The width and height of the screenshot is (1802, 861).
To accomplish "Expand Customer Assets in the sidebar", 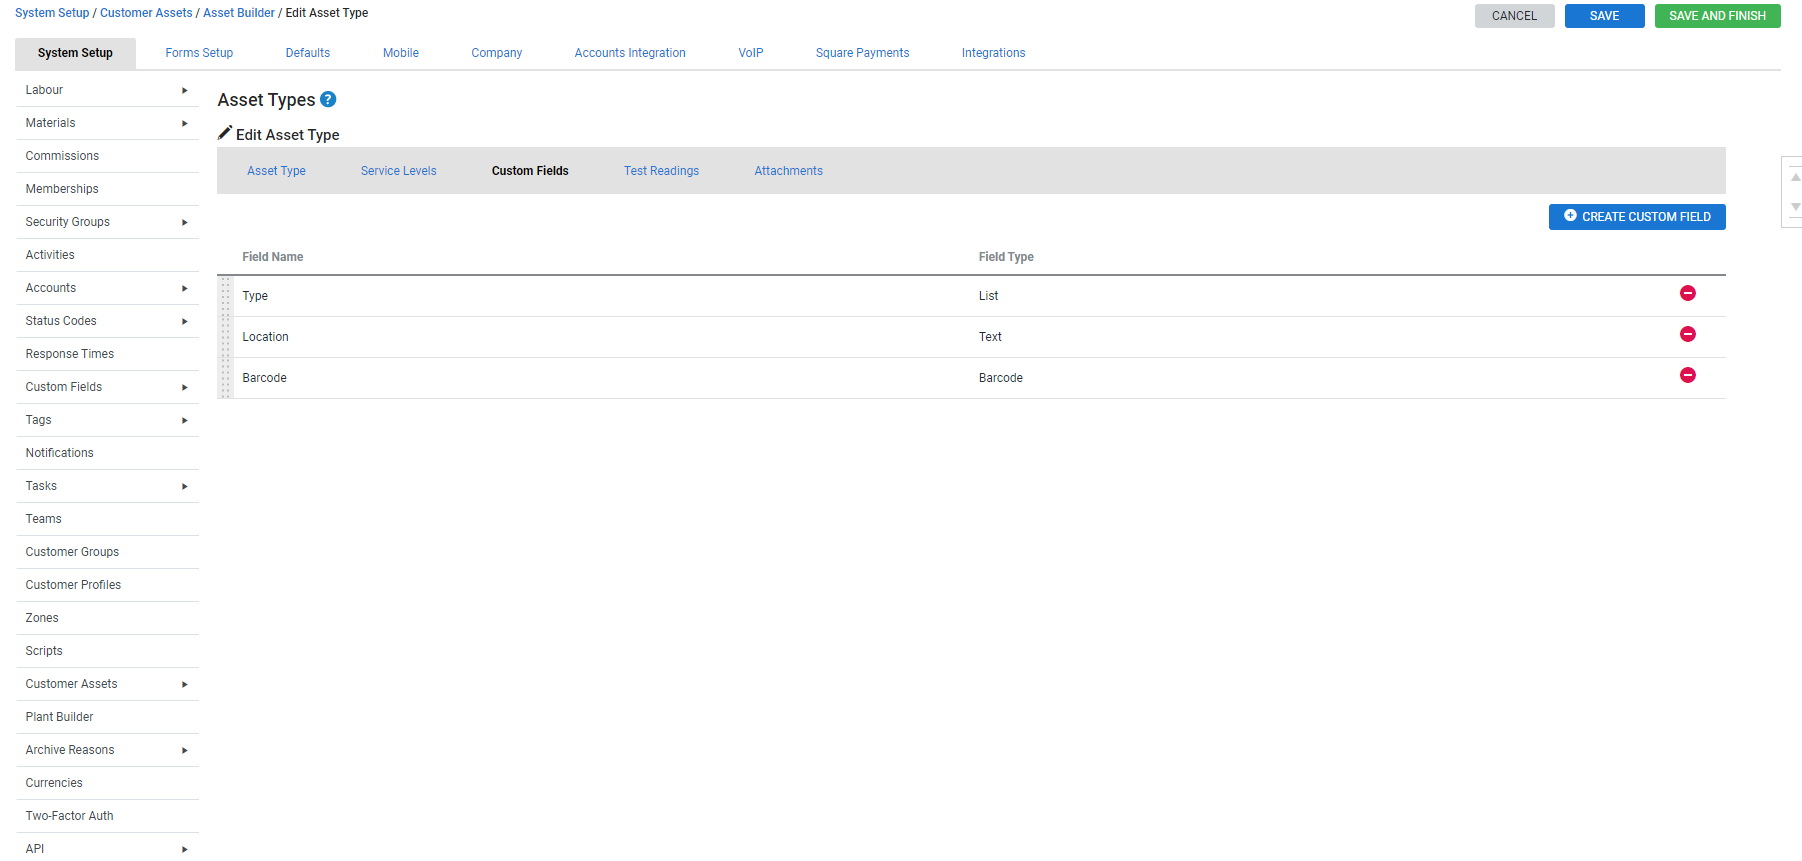I will [x=184, y=684].
